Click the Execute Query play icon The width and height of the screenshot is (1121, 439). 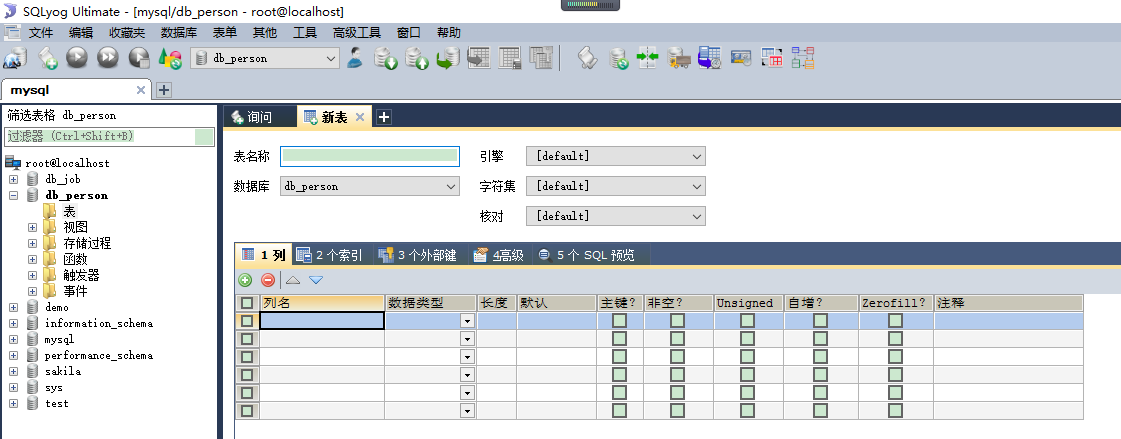click(x=77, y=58)
